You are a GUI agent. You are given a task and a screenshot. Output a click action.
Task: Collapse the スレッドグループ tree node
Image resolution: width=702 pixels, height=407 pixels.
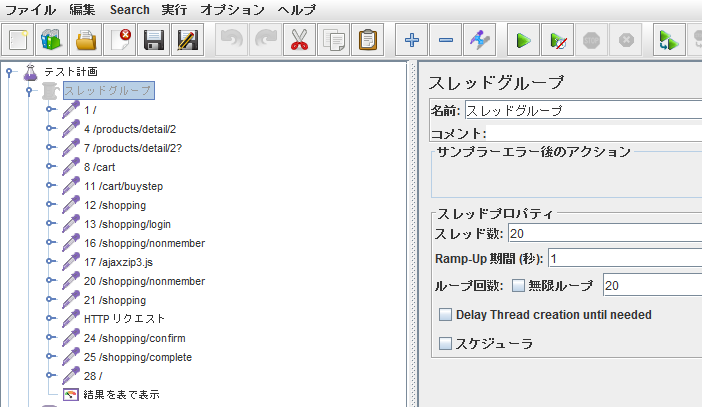pyautogui.click(x=30, y=91)
